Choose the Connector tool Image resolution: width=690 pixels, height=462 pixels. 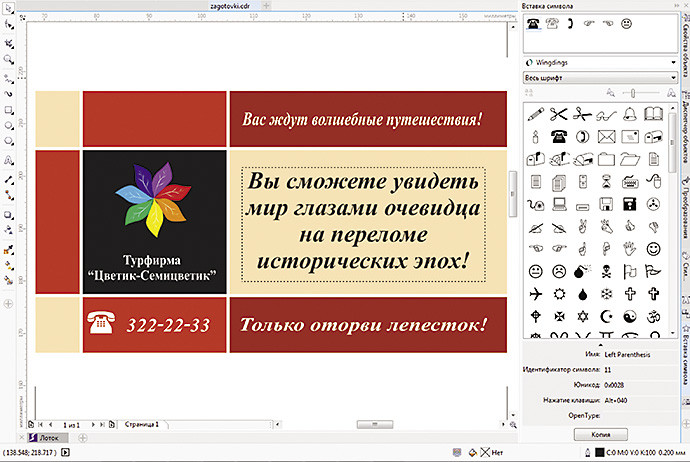click(8, 195)
